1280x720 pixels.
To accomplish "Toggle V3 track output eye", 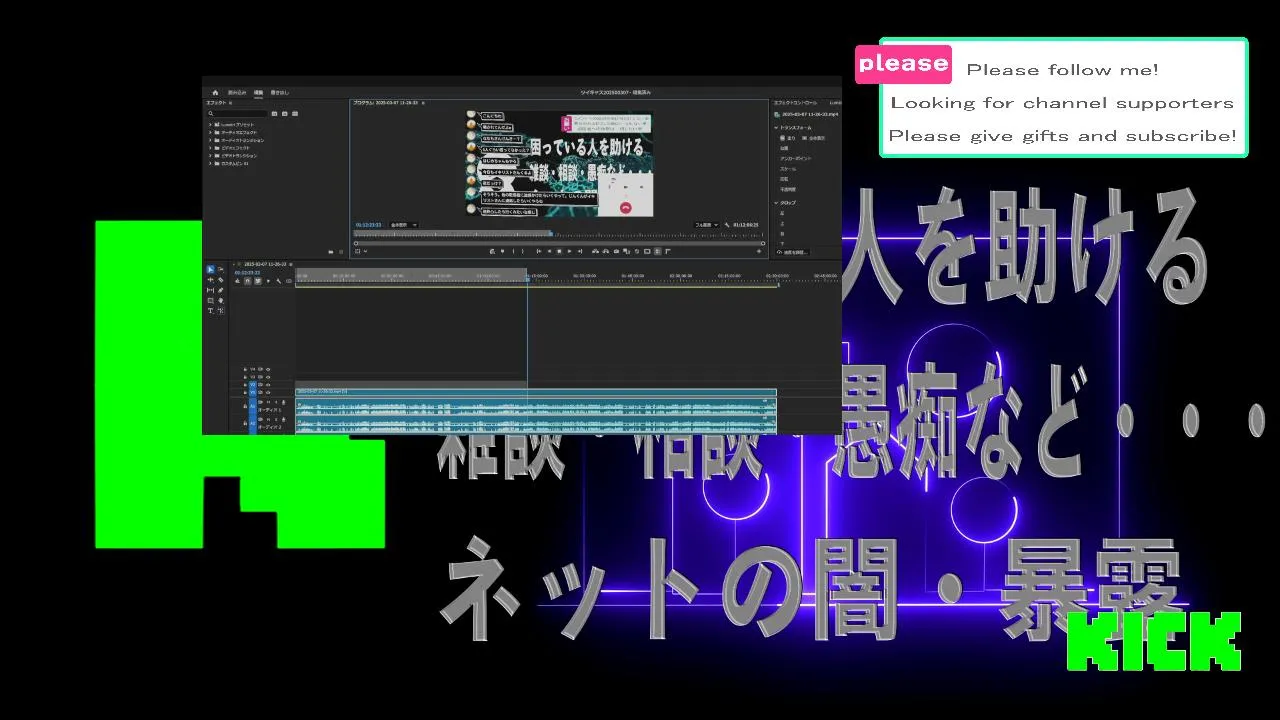I will pos(268,377).
